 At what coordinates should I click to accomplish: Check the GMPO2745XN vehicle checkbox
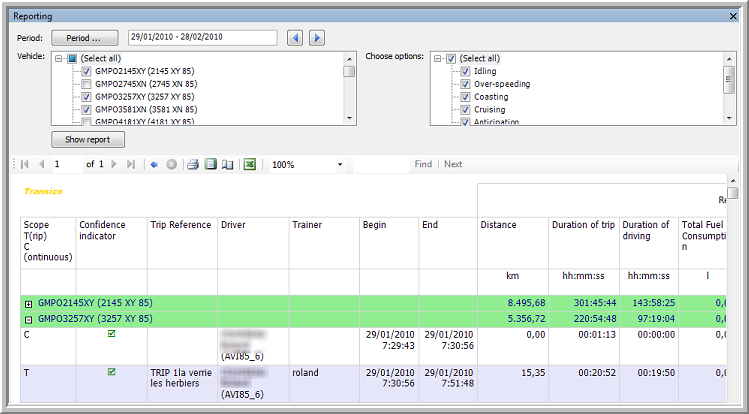click(87, 84)
